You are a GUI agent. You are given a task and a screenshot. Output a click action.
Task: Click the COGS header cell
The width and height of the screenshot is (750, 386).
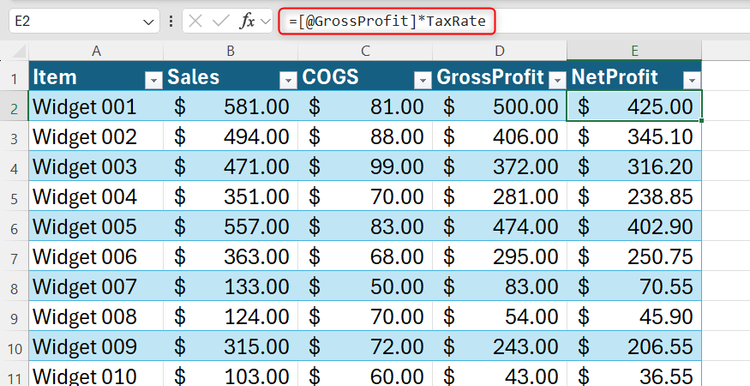point(365,77)
